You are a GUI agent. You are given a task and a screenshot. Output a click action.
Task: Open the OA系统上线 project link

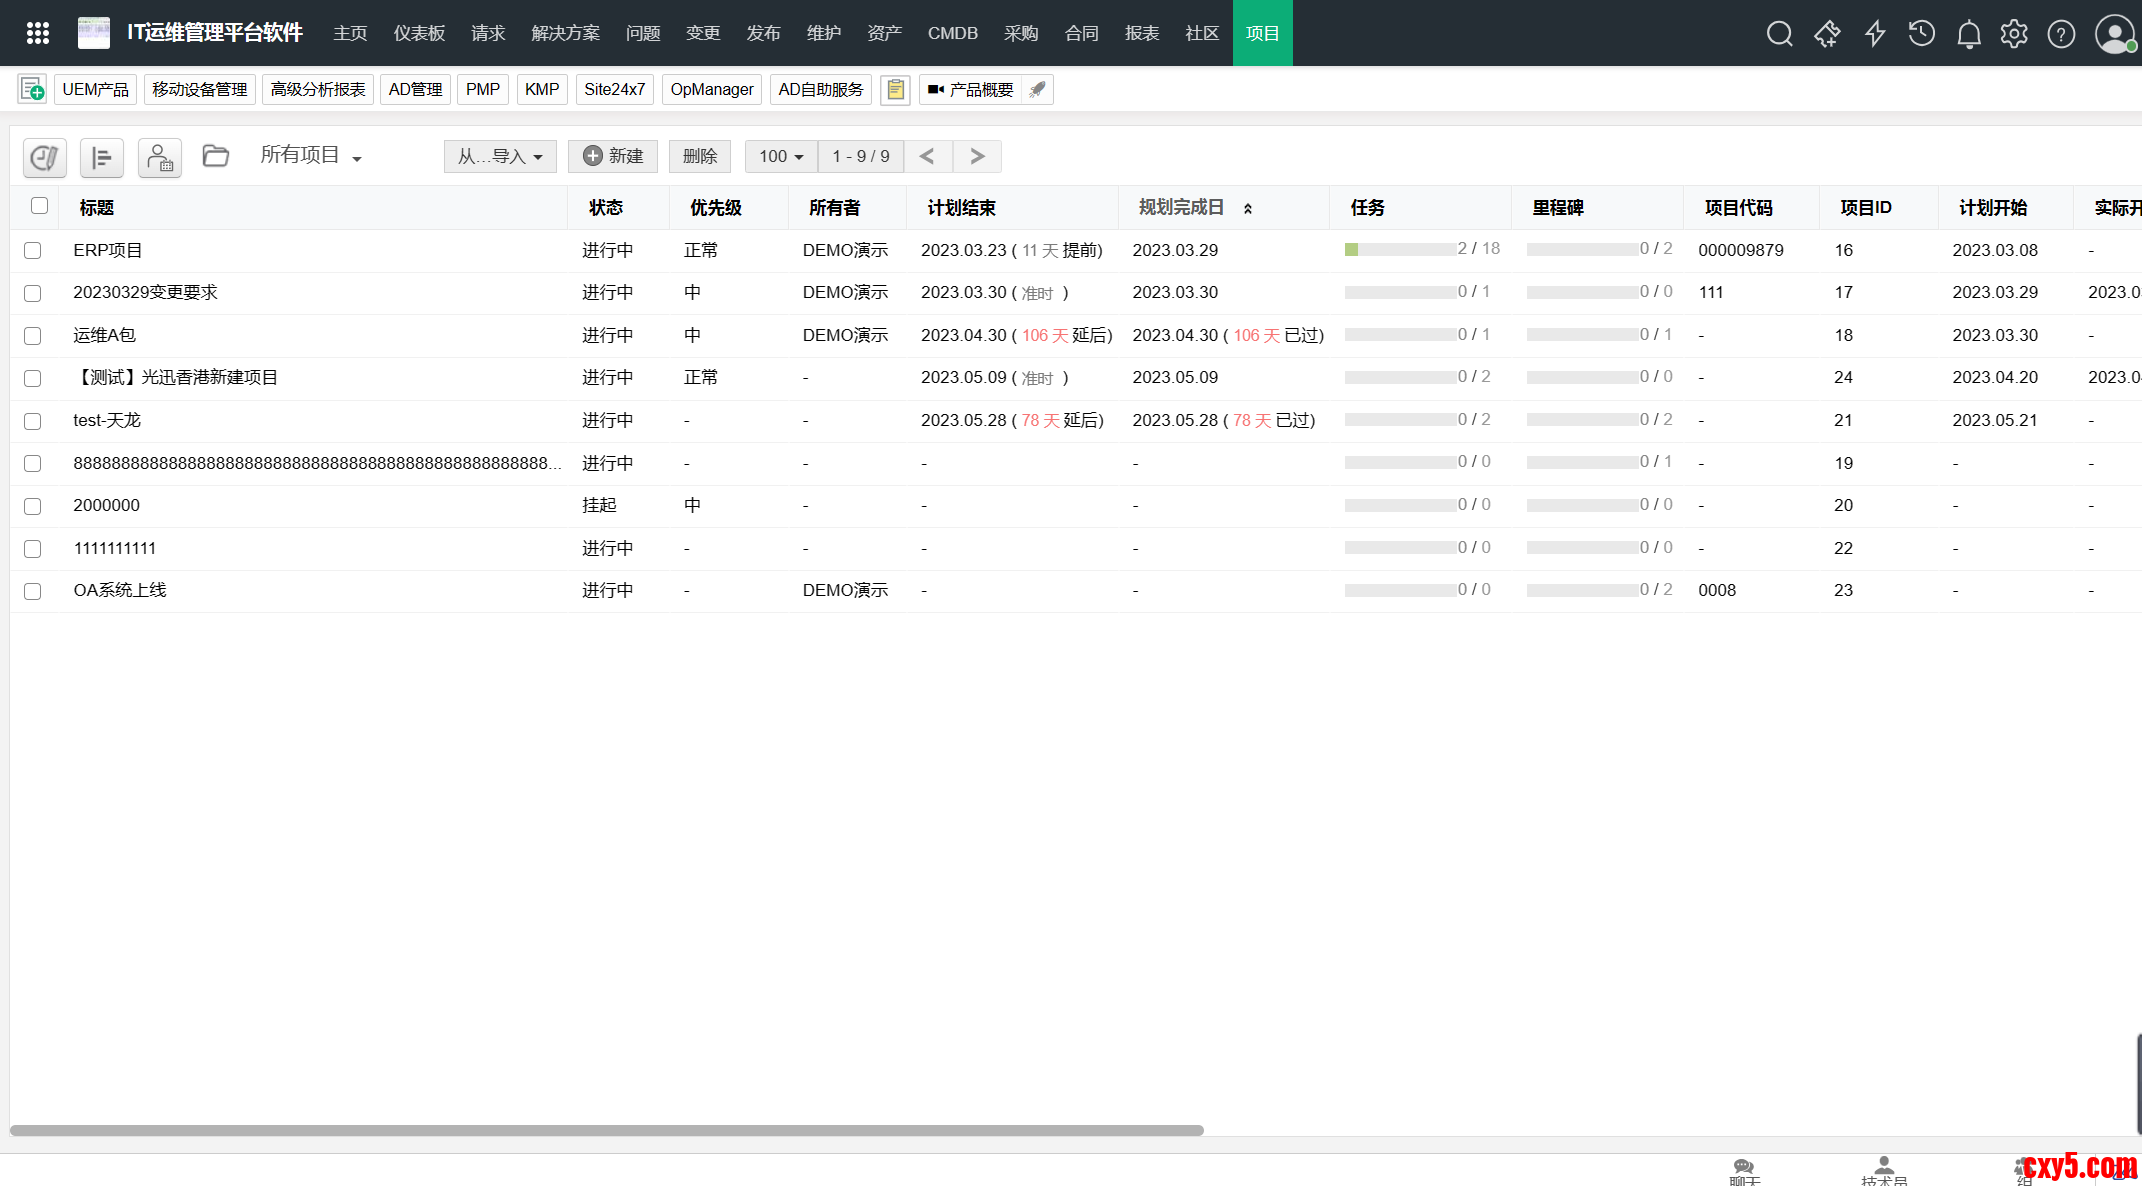click(x=120, y=590)
